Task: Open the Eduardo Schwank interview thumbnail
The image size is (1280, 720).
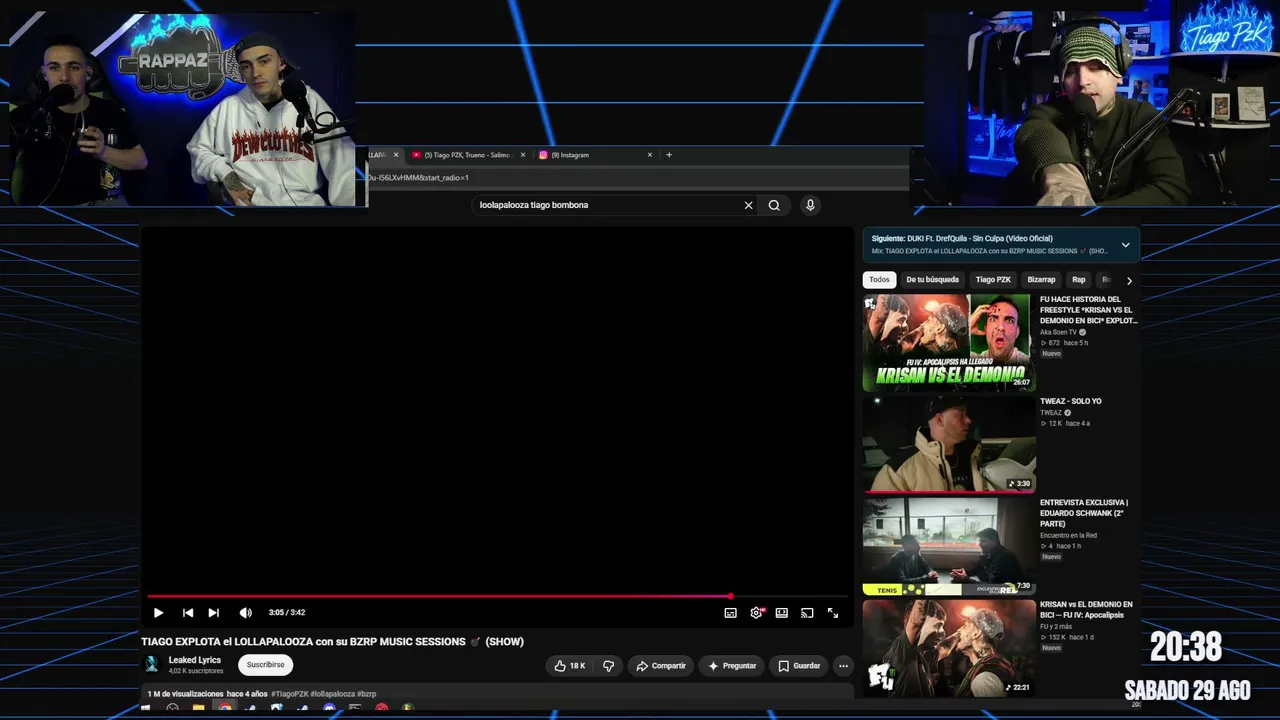Action: tap(948, 546)
